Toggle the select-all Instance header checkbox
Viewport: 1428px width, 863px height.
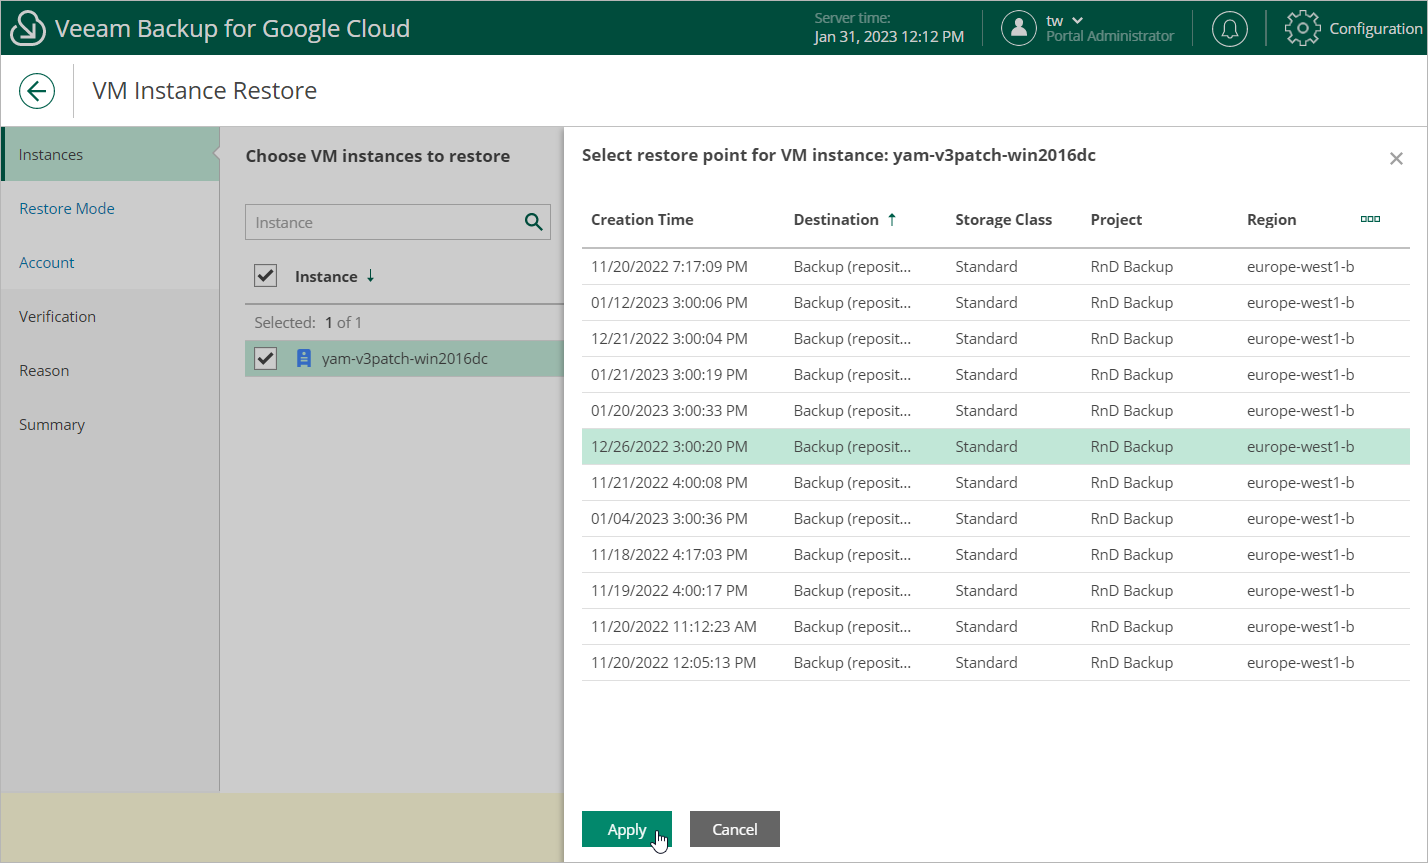click(265, 276)
